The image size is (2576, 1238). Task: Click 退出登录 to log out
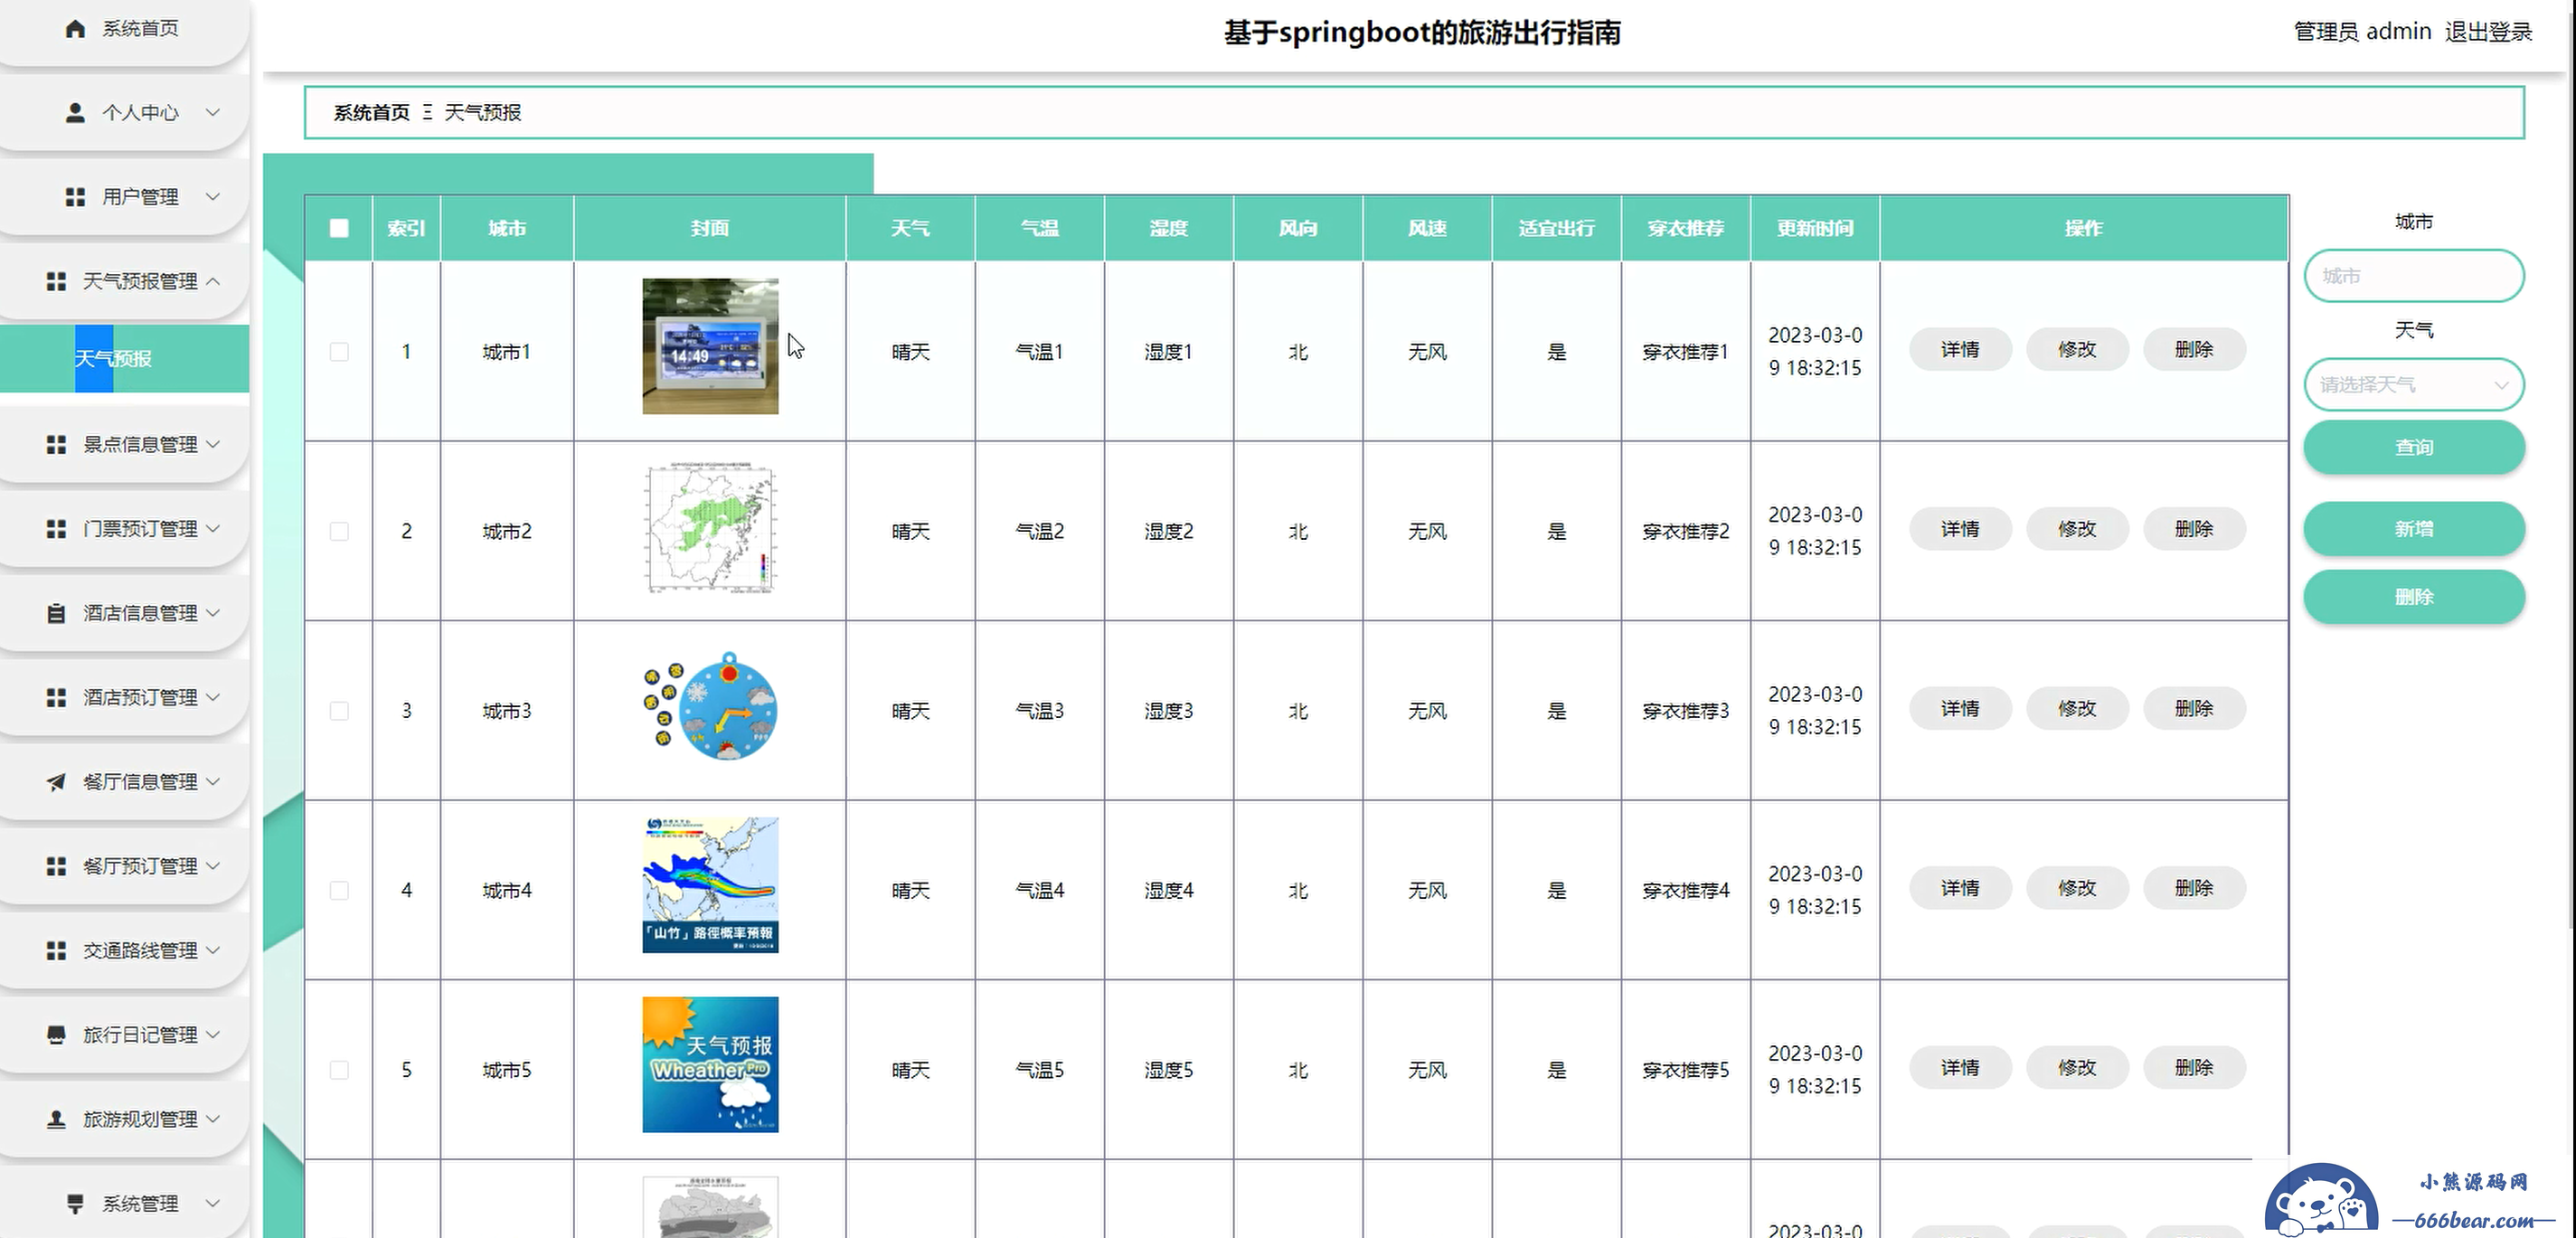pos(2488,32)
